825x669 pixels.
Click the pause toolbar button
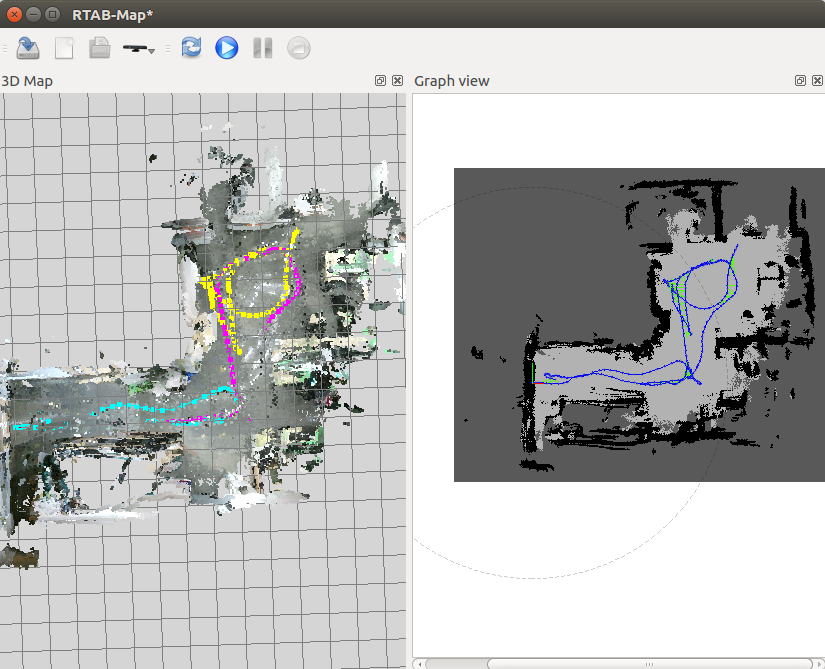coord(262,47)
